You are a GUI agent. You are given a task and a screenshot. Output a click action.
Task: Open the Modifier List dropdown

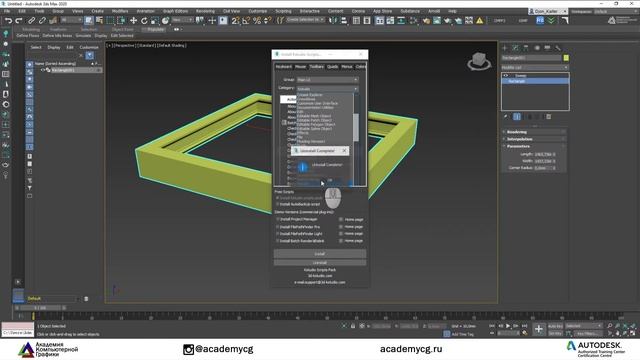[535, 67]
